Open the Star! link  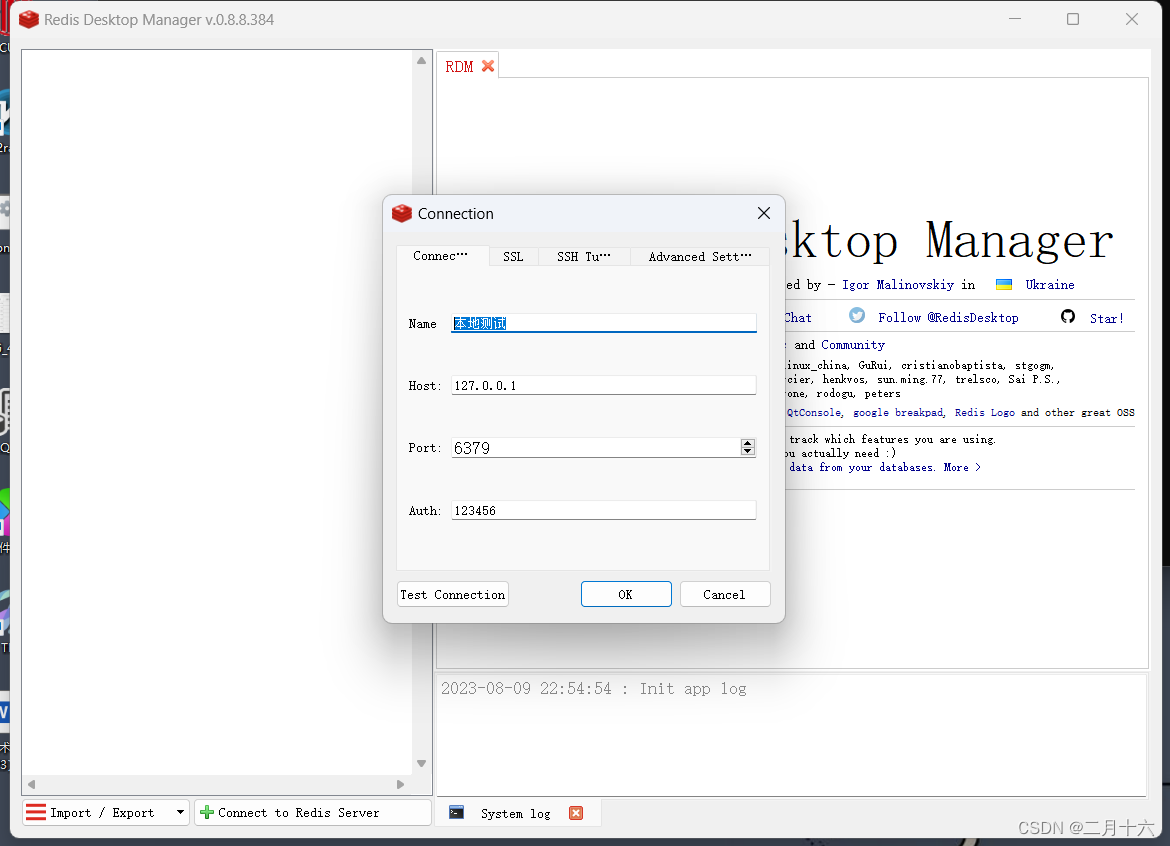[x=1107, y=319]
